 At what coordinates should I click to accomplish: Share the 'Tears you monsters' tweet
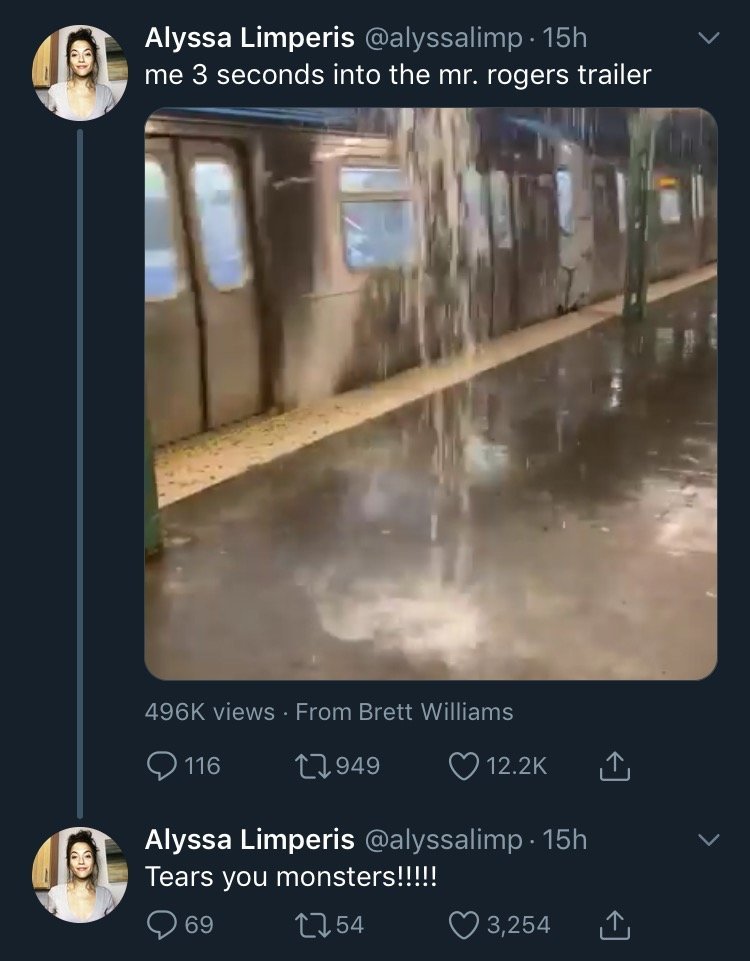click(615, 925)
